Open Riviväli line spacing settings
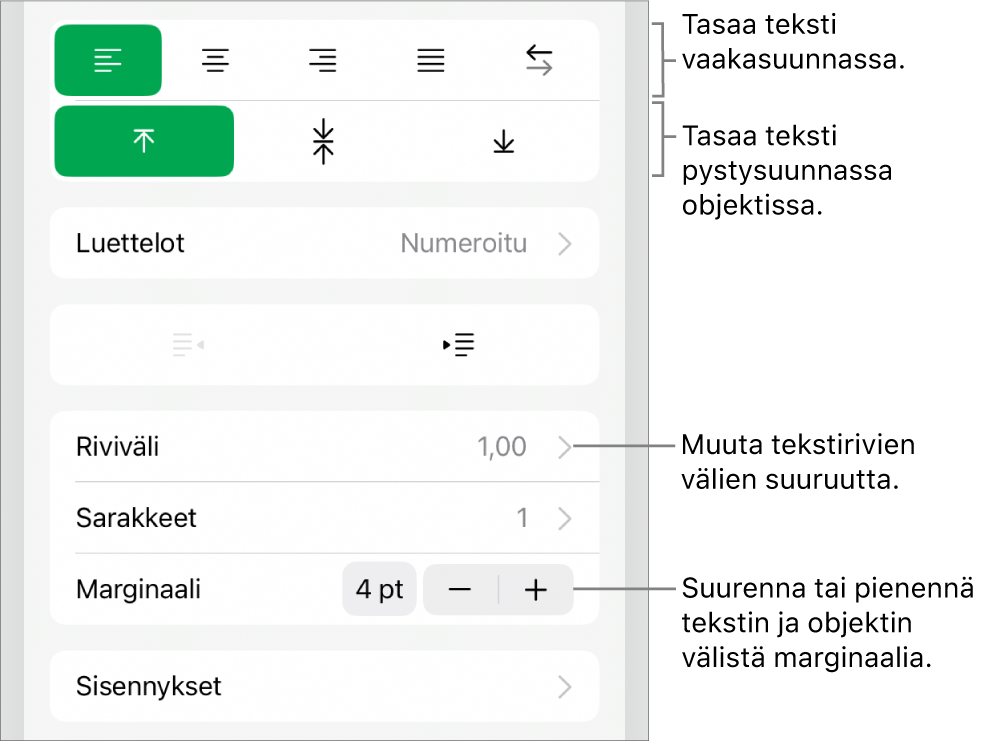 pos(325,447)
